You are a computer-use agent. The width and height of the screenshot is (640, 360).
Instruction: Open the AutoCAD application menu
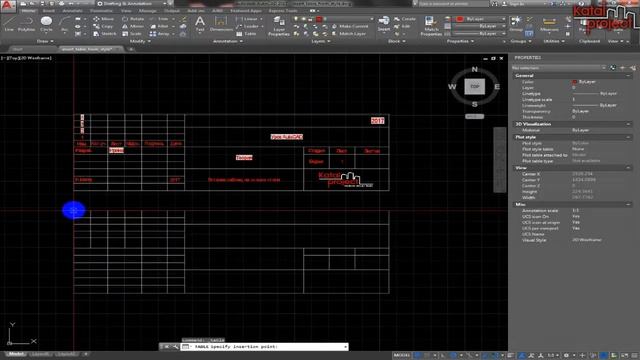[8, 5]
